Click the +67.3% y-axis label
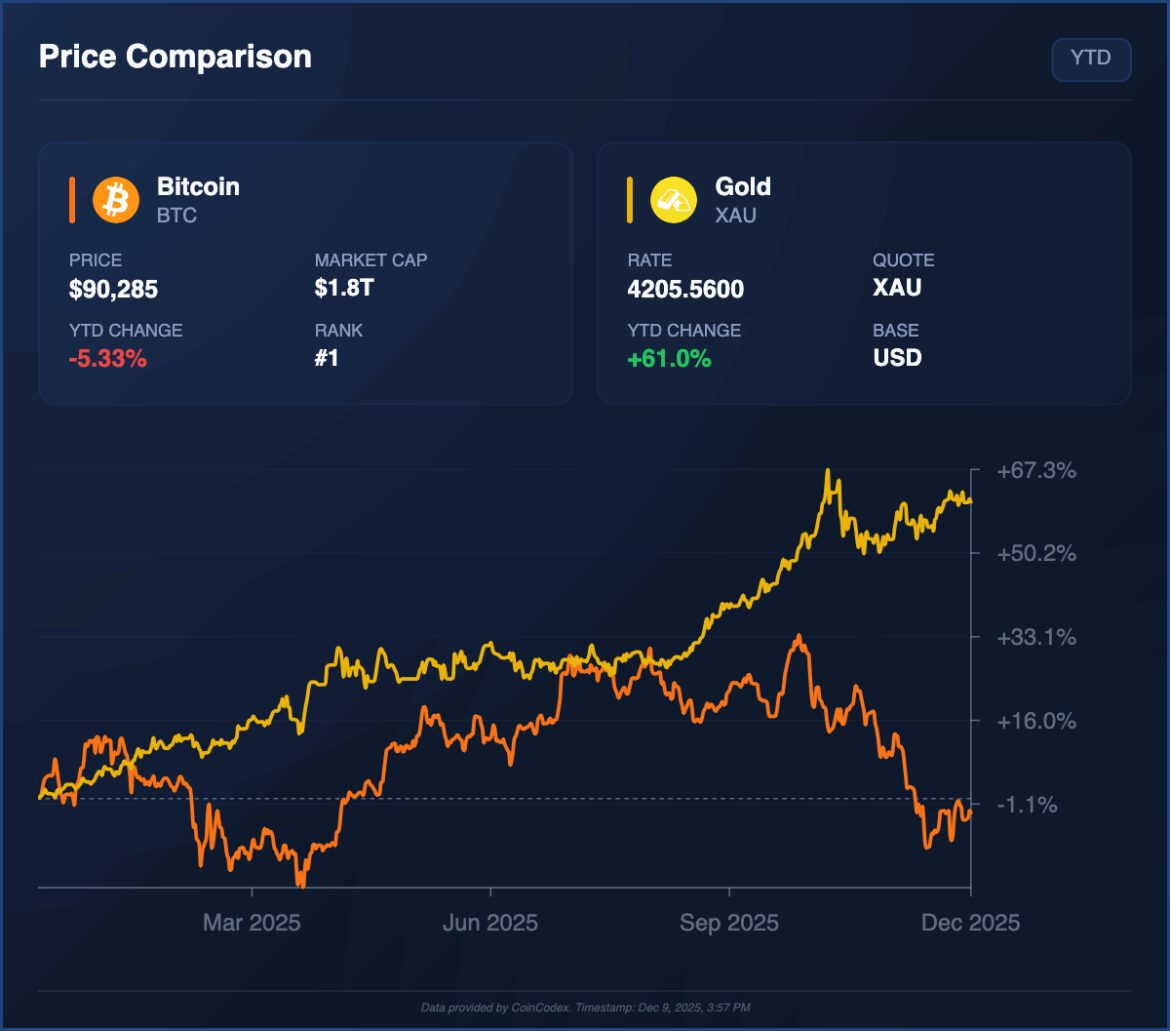The width and height of the screenshot is (1170, 1031). (x=1036, y=470)
